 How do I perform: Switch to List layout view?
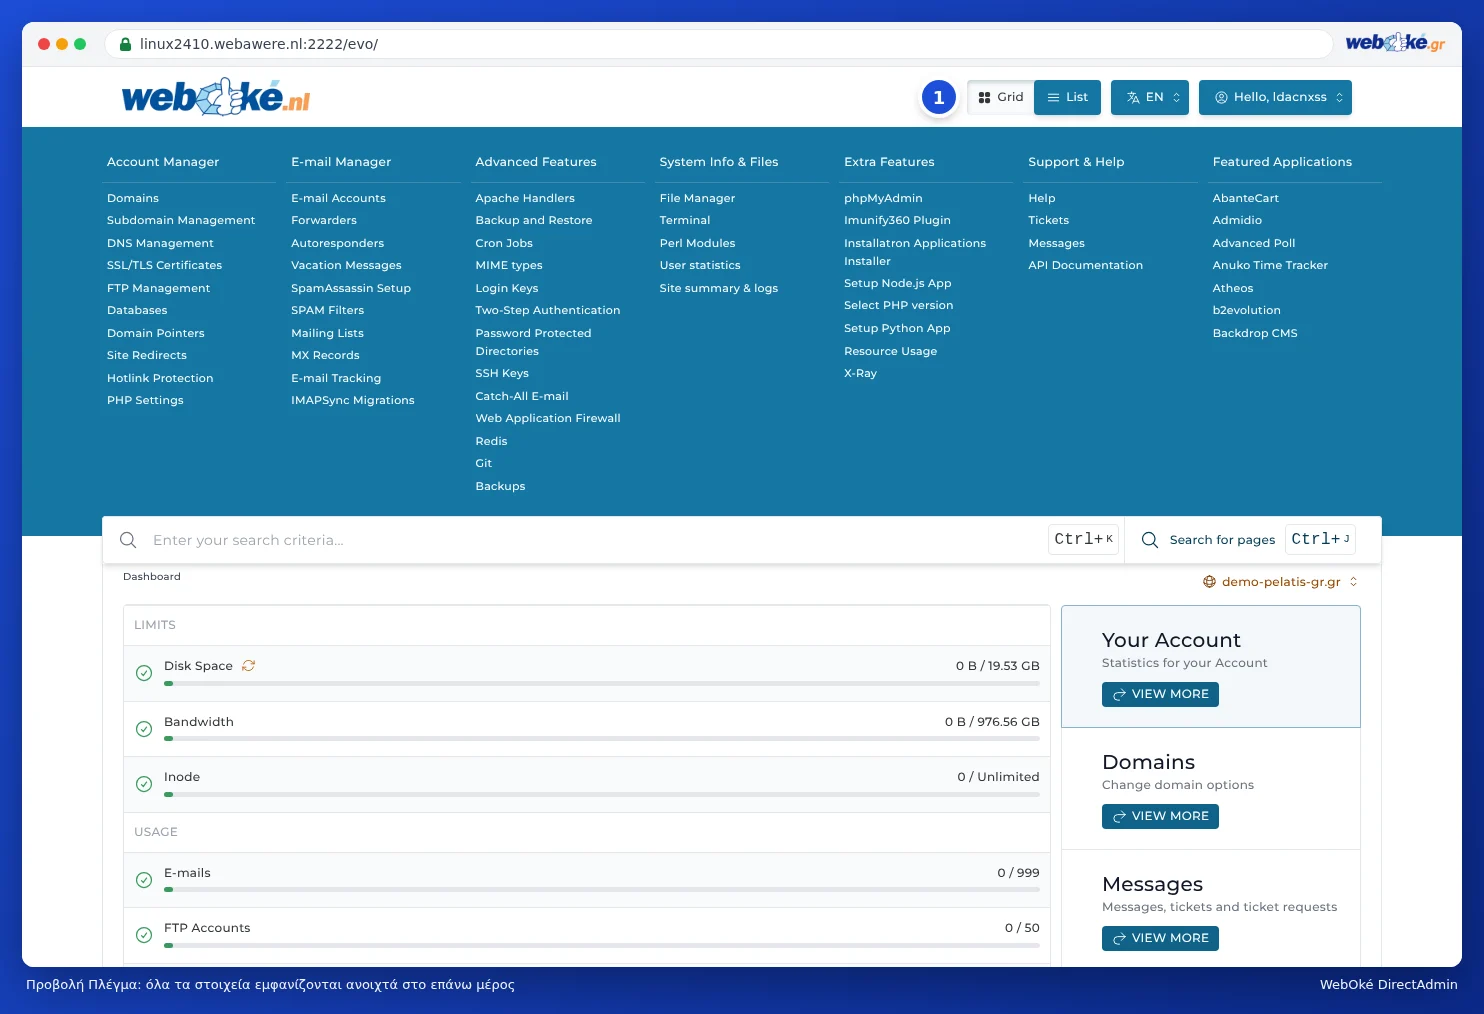tap(1067, 97)
